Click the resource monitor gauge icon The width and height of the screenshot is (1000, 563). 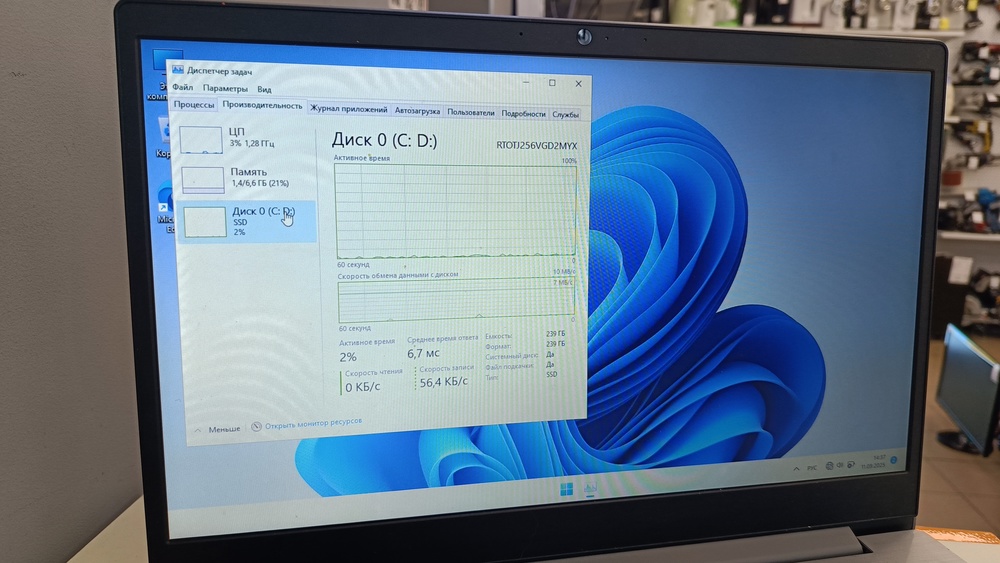click(256, 427)
